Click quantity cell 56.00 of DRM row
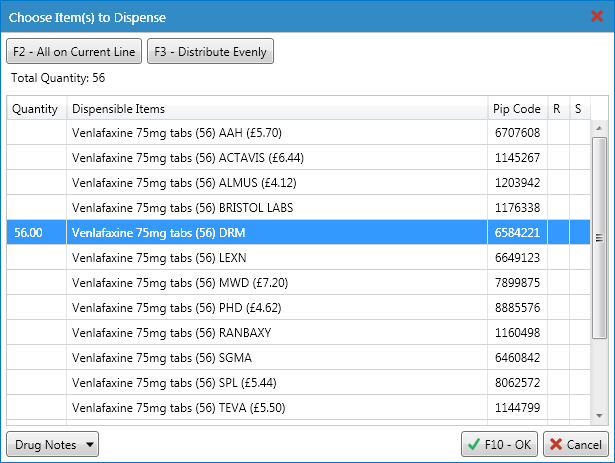This screenshot has height=463, width=615. coord(36,233)
